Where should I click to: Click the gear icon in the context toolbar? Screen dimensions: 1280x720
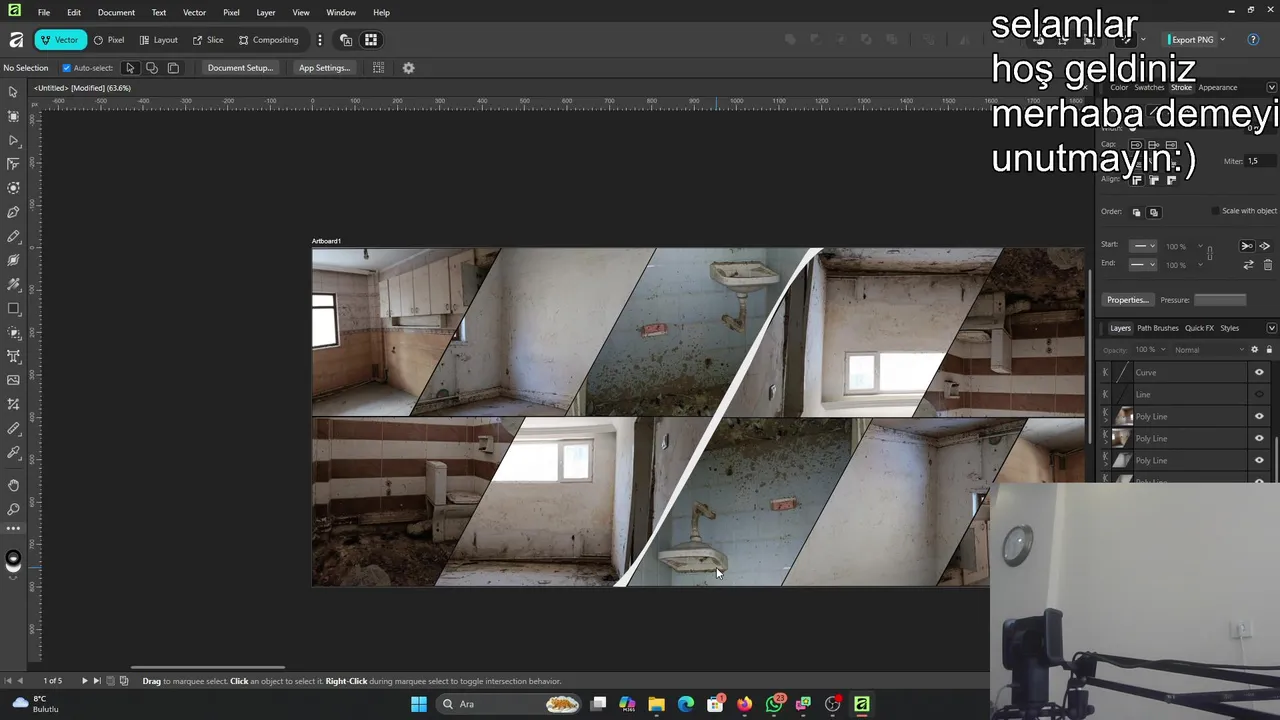click(x=408, y=68)
